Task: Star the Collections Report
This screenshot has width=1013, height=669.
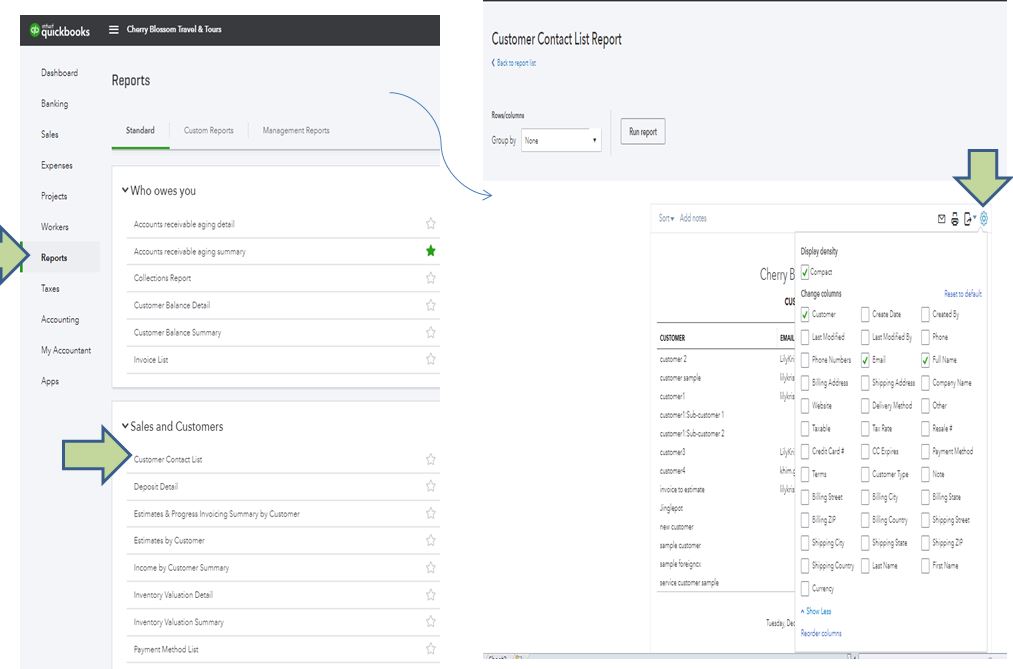Action: pyautogui.click(x=431, y=278)
